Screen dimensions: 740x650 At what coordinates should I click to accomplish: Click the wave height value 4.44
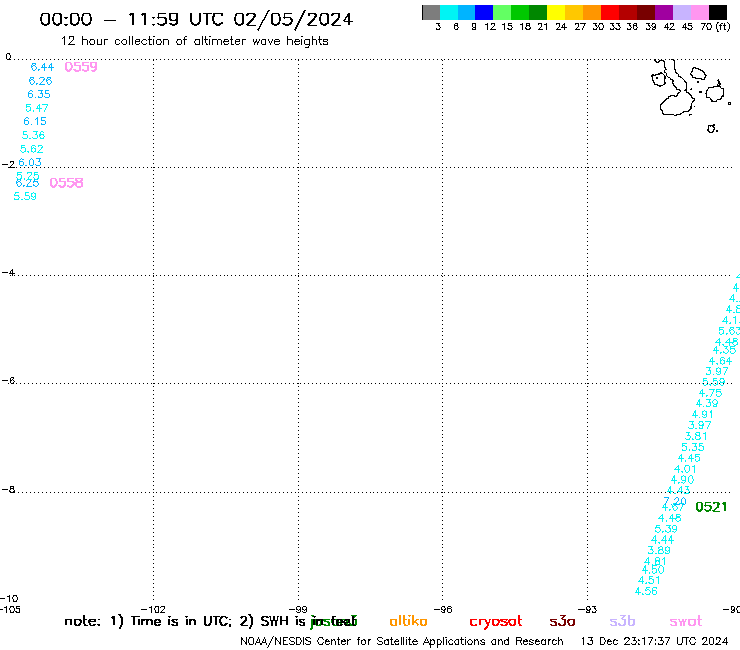pos(663,540)
